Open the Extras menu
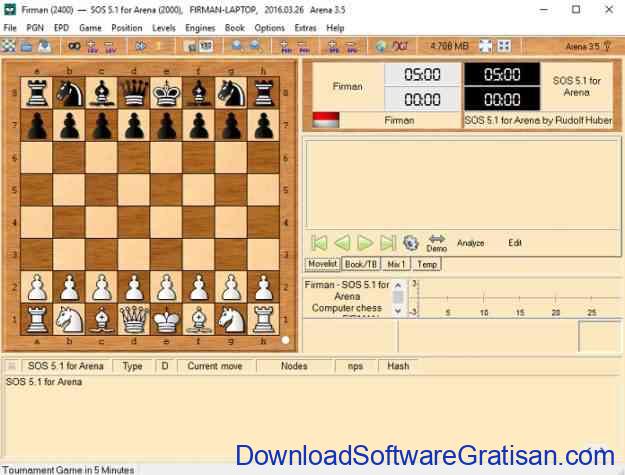Screen dimensions: 625x475 (x=305, y=28)
